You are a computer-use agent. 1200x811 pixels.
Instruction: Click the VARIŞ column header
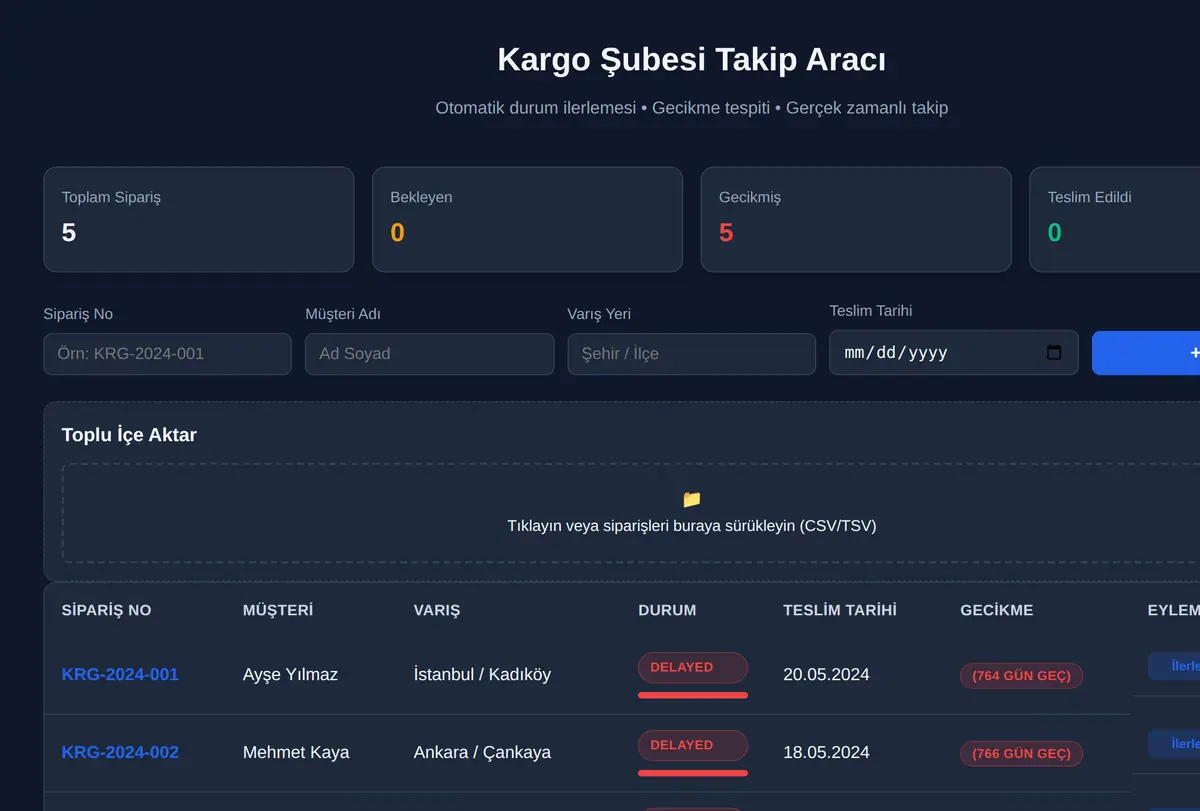pyautogui.click(x=437, y=610)
